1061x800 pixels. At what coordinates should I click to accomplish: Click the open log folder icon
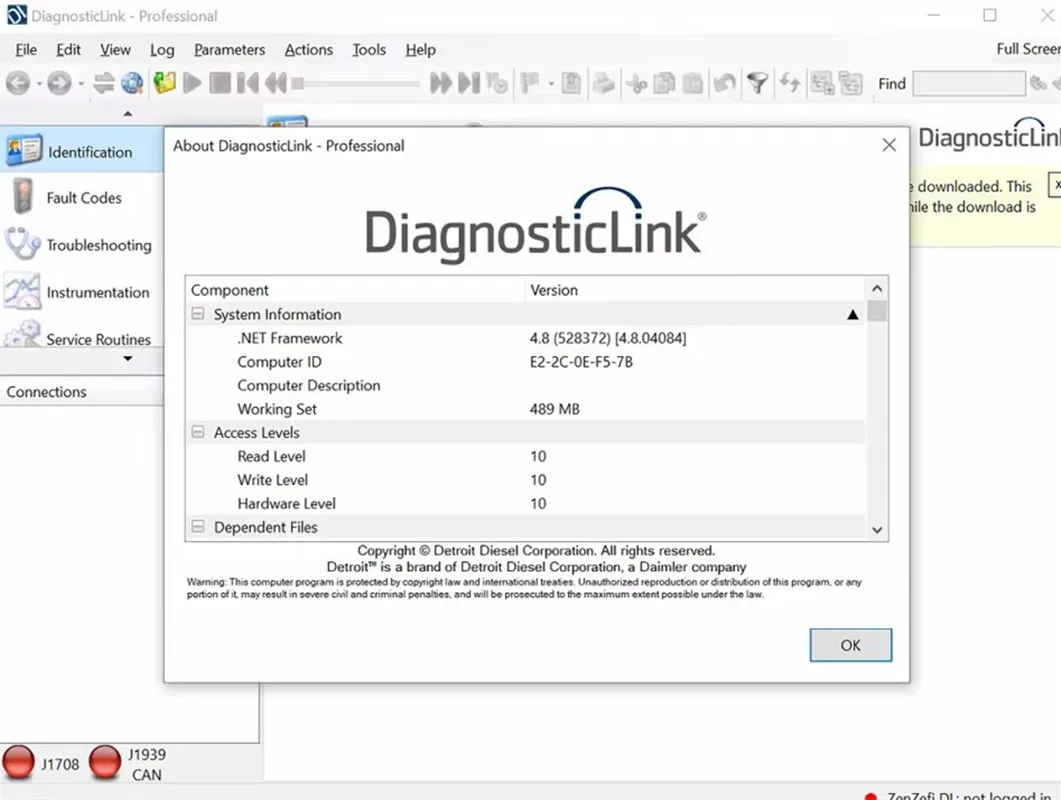[x=164, y=83]
